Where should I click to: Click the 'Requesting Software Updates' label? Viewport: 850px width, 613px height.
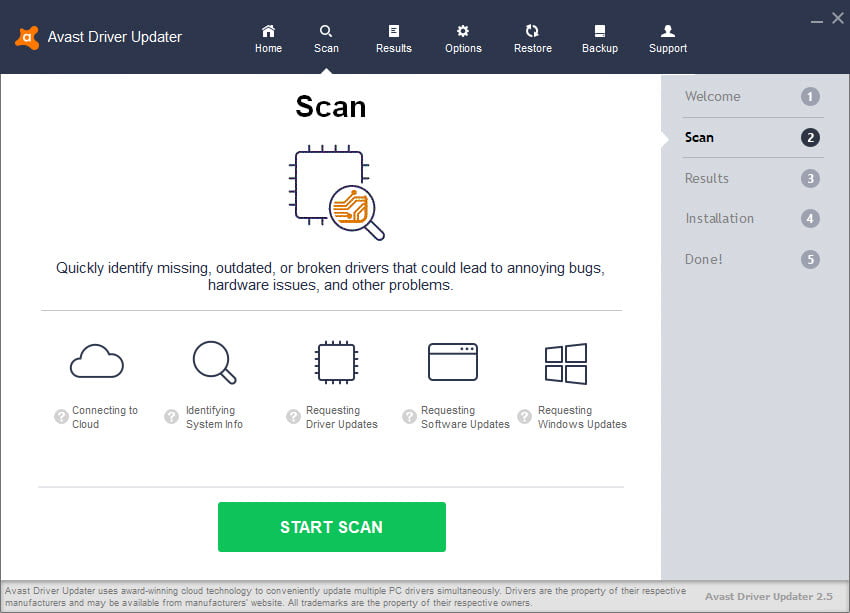(465, 417)
